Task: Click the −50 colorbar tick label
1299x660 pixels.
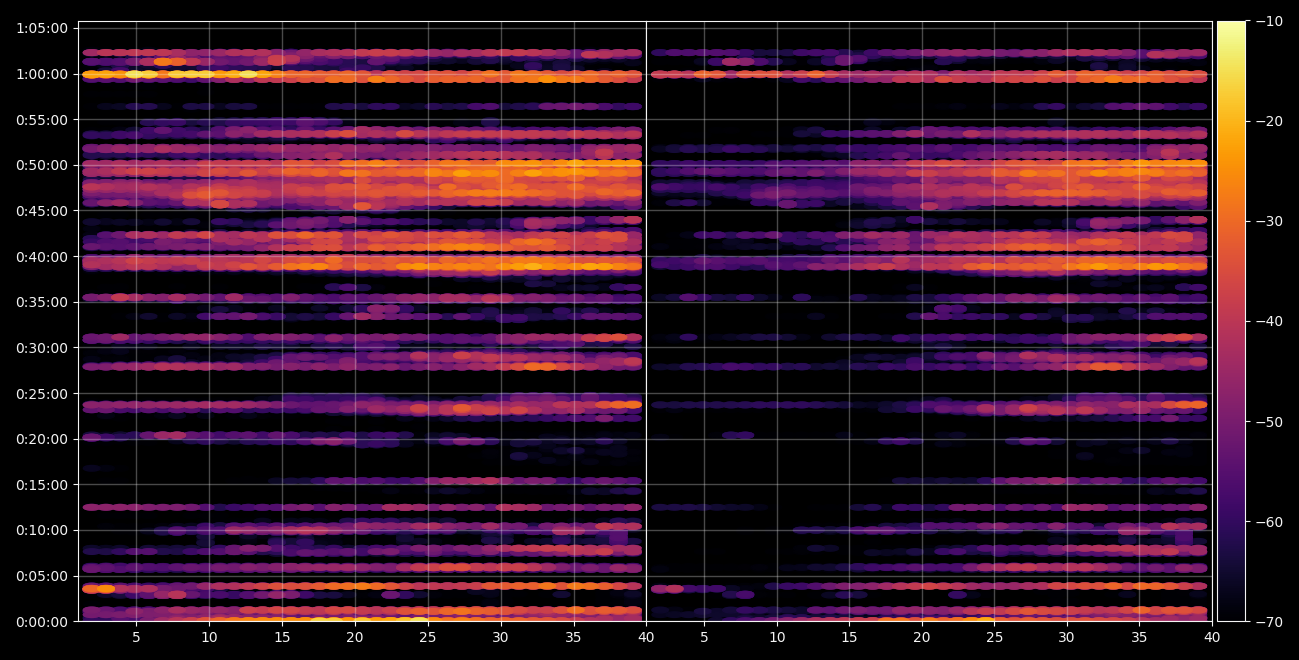Action: pyautogui.click(x=1269, y=422)
